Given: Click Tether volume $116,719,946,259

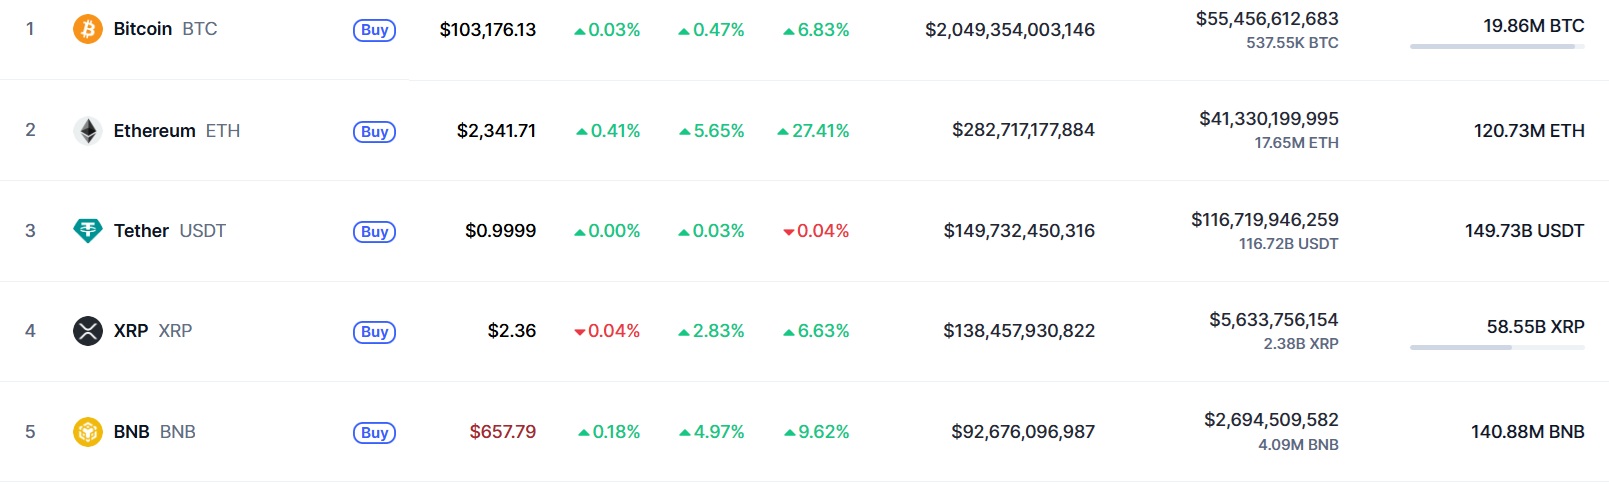Looking at the screenshot, I should point(1265,219).
